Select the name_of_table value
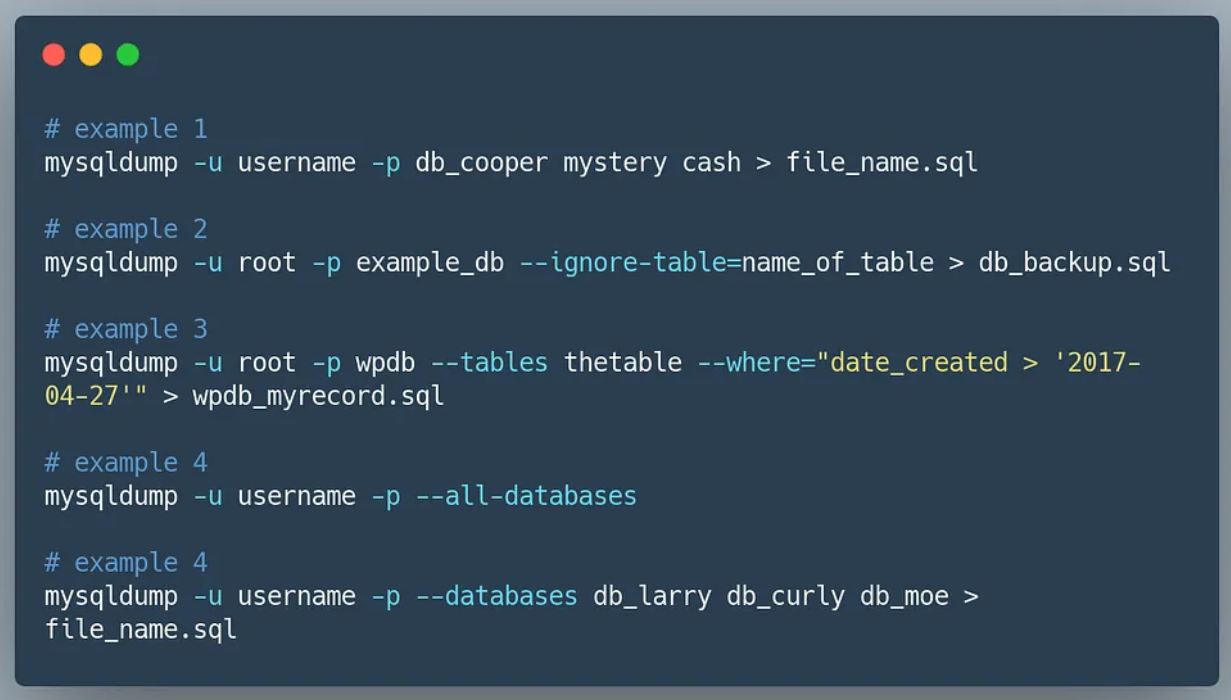The width and height of the screenshot is (1231, 700). pos(837,263)
